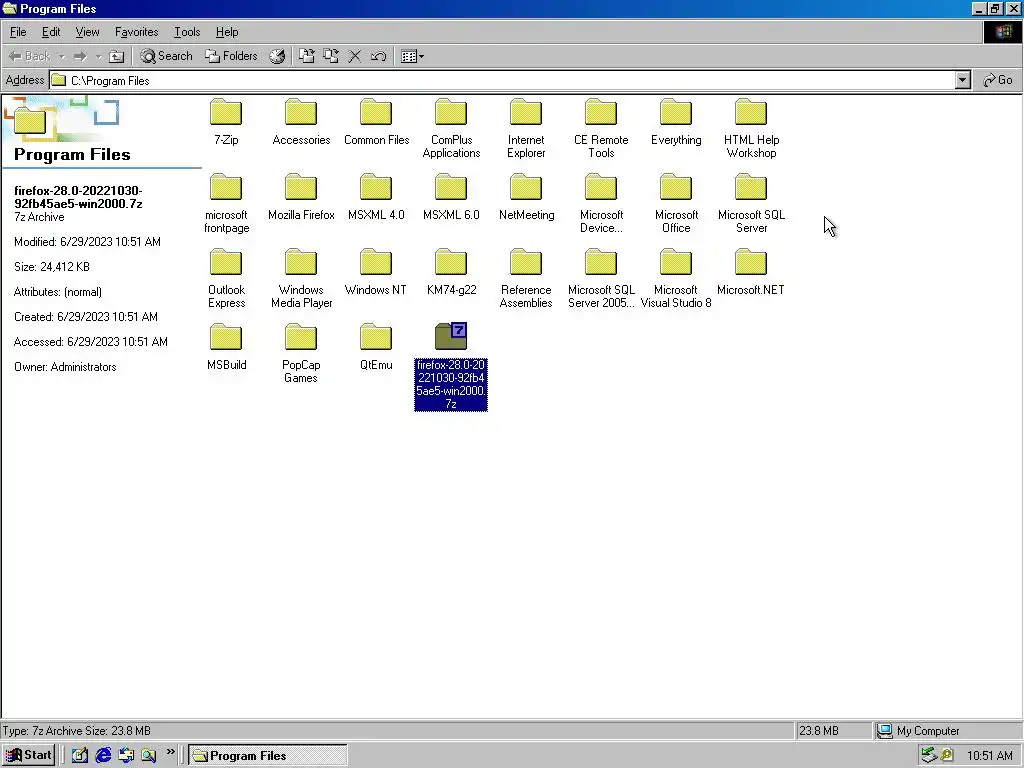
Task: Open the View menu
Action: click(88, 32)
